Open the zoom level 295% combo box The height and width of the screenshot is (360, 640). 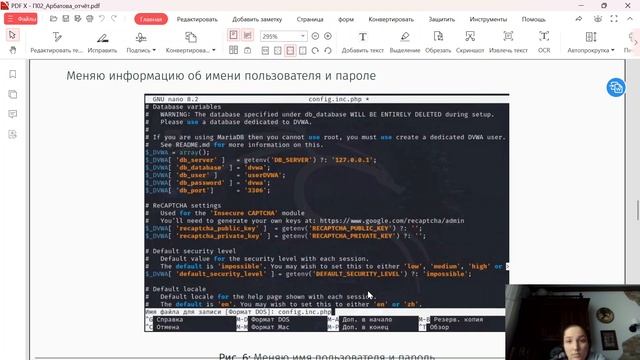point(283,36)
